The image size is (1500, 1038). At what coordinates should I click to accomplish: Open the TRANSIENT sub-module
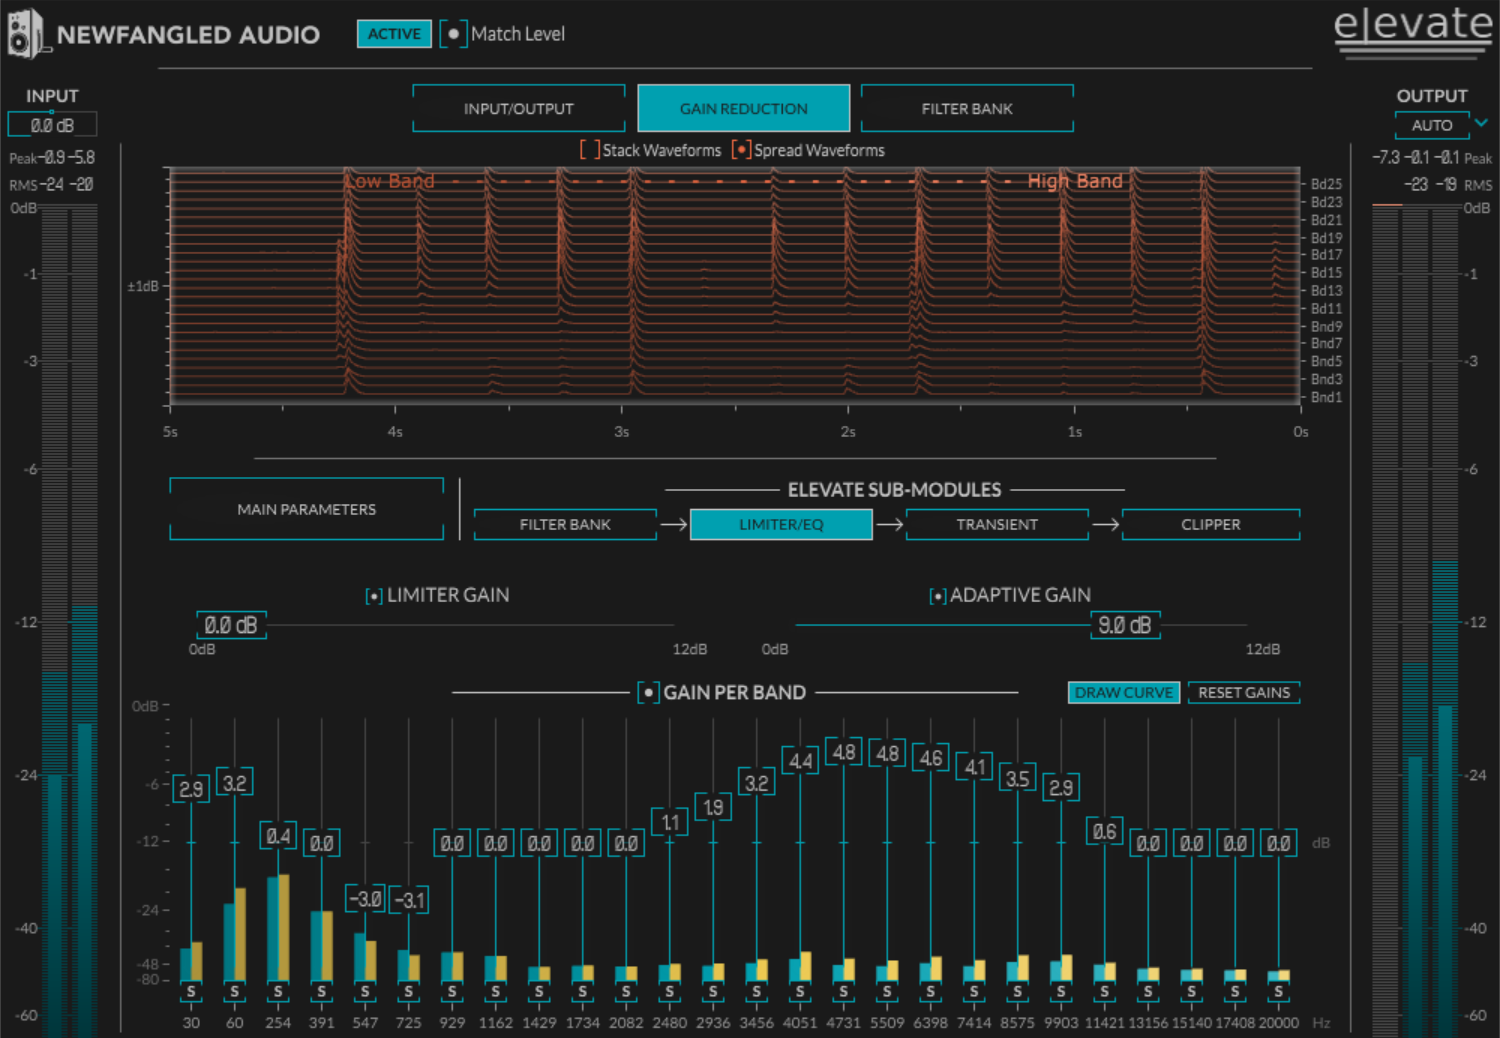pyautogui.click(x=997, y=524)
